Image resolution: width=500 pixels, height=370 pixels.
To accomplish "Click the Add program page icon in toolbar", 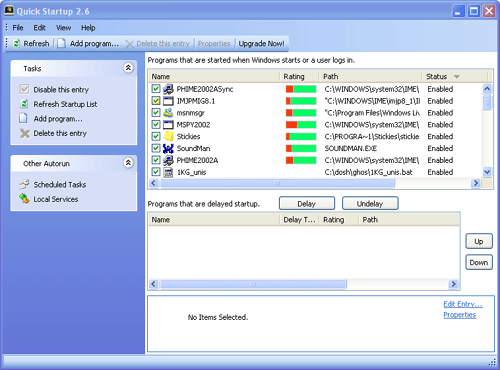I will 61,44.
